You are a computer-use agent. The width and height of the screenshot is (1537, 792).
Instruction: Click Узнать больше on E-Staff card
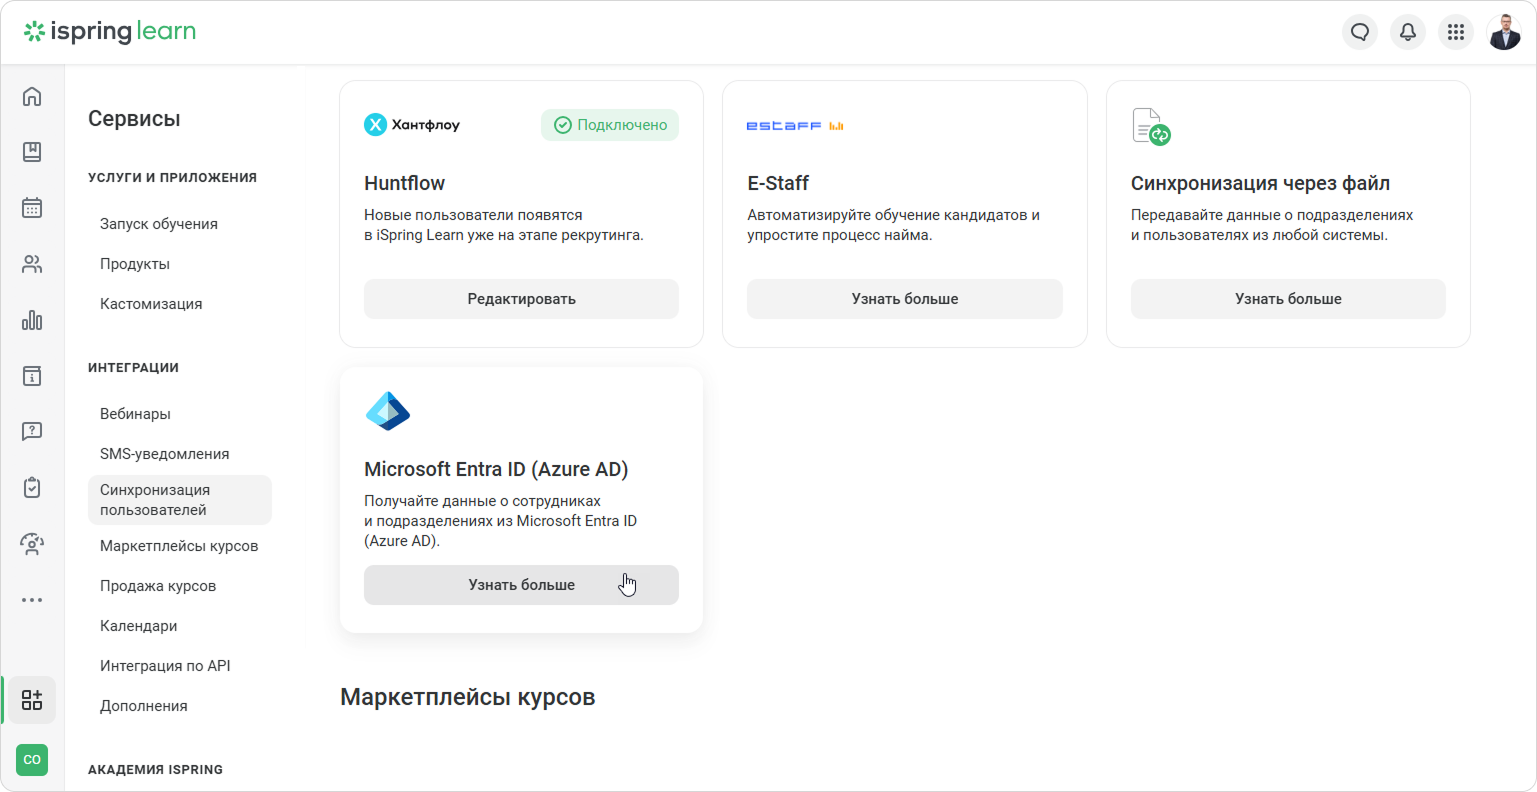(x=905, y=299)
